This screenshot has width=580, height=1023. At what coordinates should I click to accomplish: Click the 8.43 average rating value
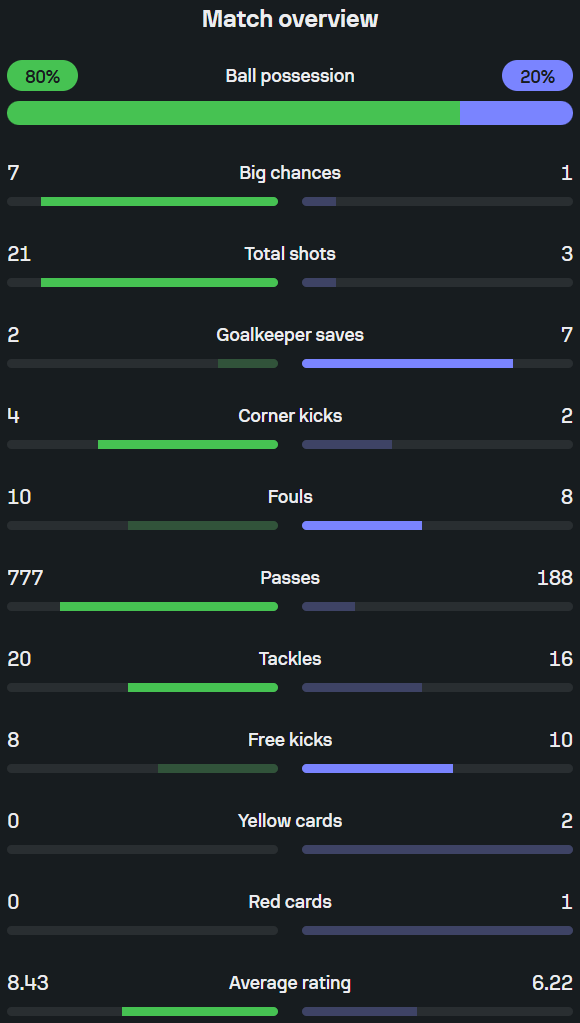click(x=28, y=983)
